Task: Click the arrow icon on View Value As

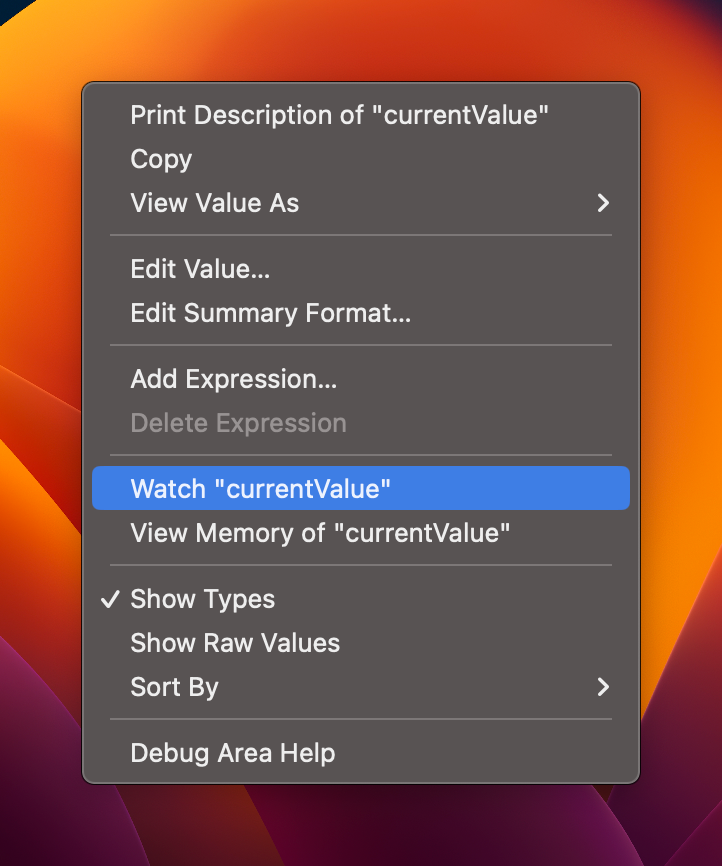Action: pos(602,203)
